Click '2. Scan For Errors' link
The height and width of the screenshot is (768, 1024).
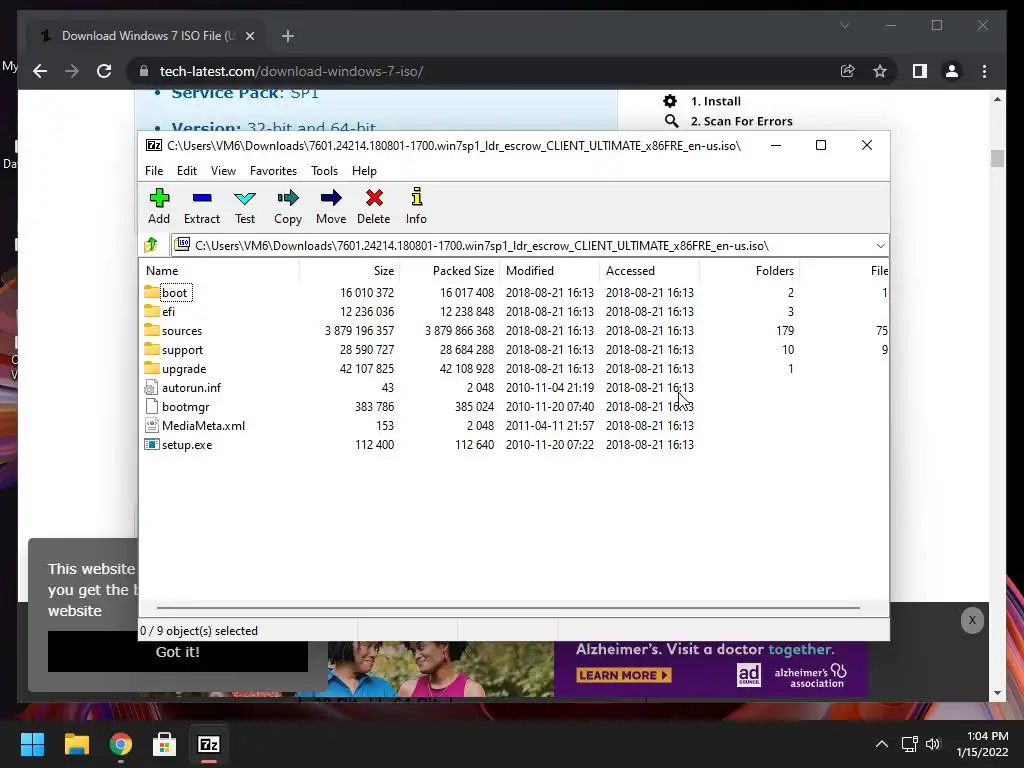tap(742, 121)
